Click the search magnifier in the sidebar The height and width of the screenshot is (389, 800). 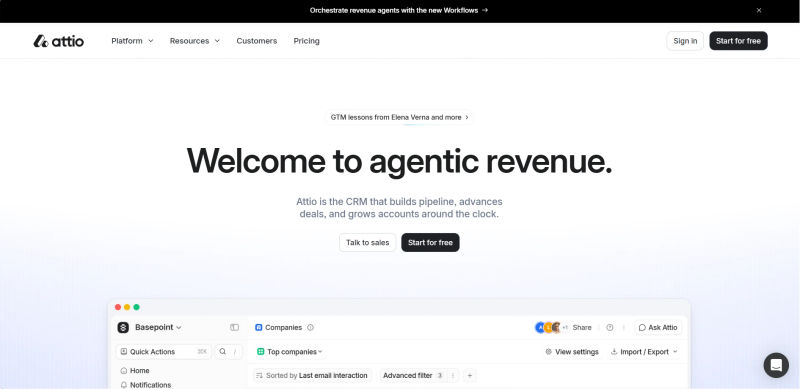point(222,351)
